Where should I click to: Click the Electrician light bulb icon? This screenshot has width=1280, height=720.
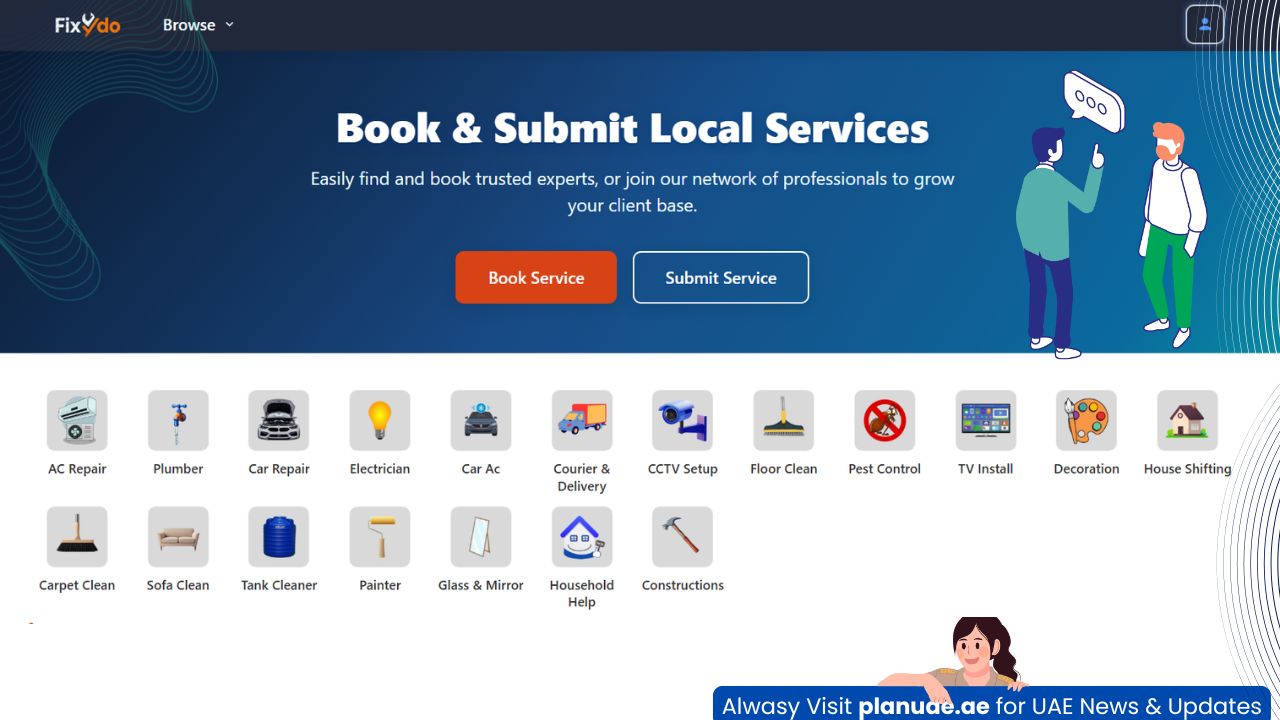pos(380,421)
